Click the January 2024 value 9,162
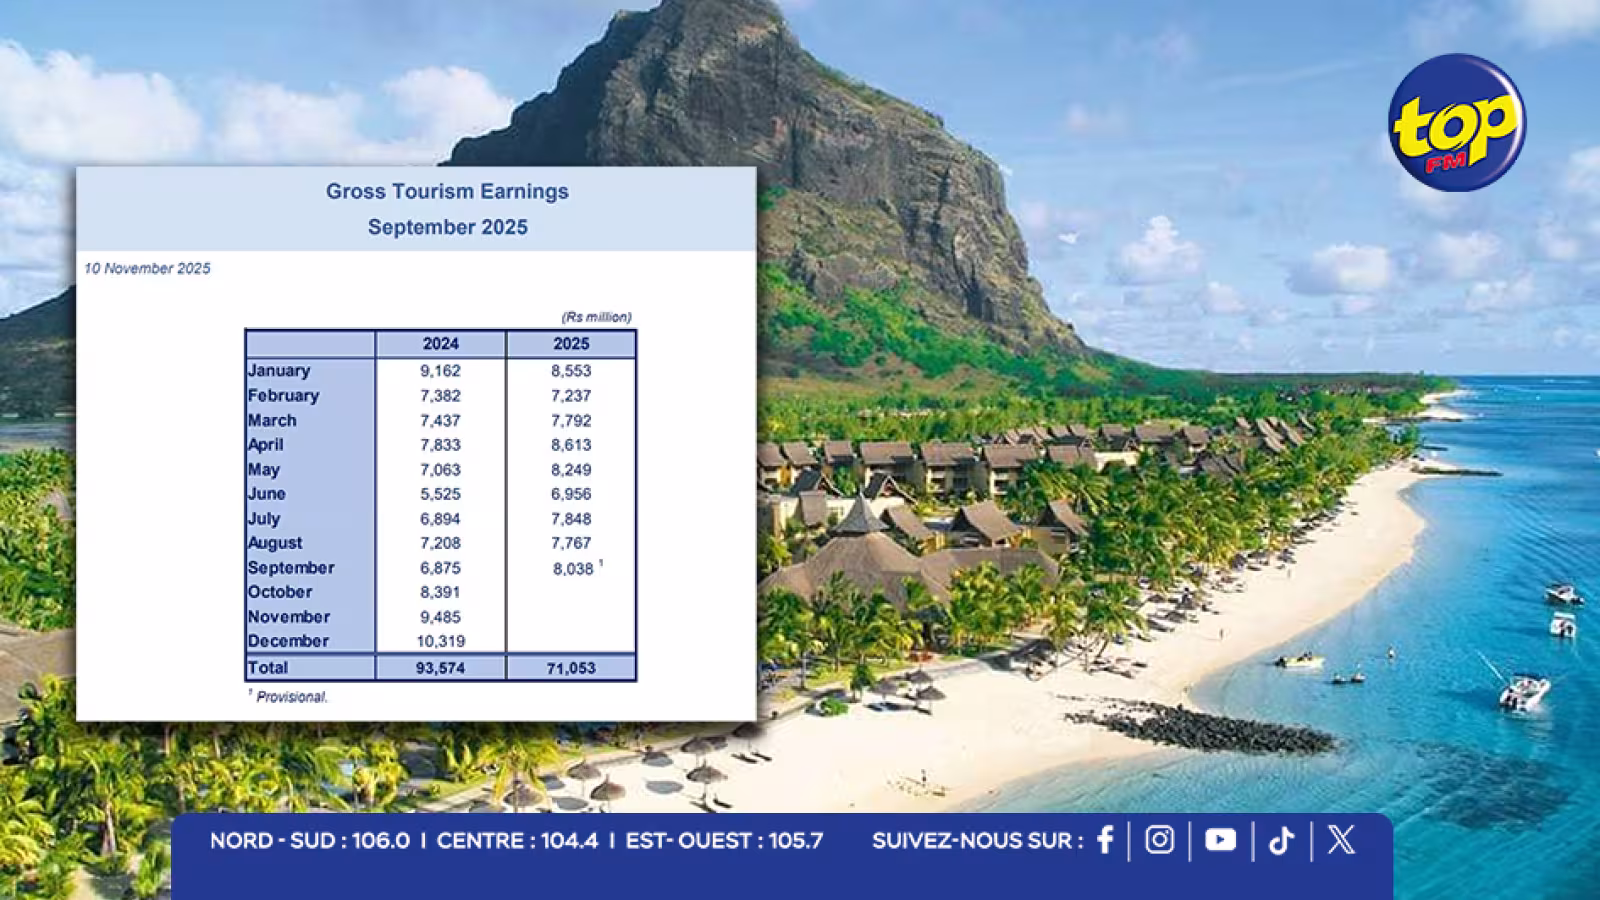Viewport: 1600px width, 900px height. click(440, 370)
